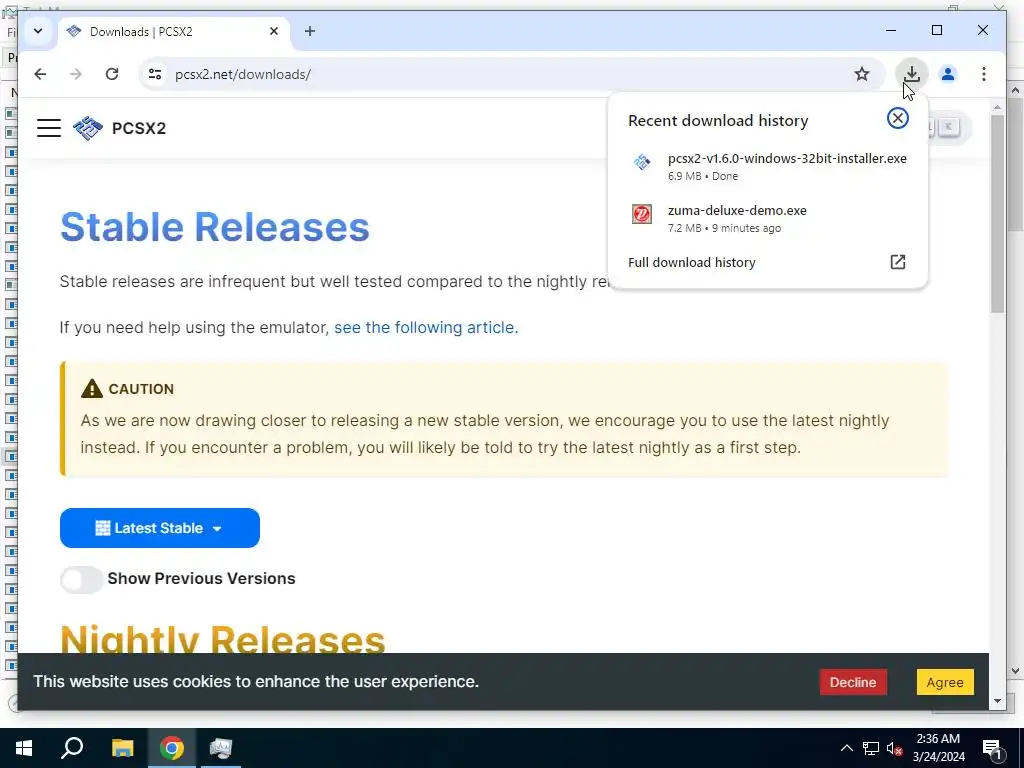Open a new tab with plus button

click(x=310, y=31)
